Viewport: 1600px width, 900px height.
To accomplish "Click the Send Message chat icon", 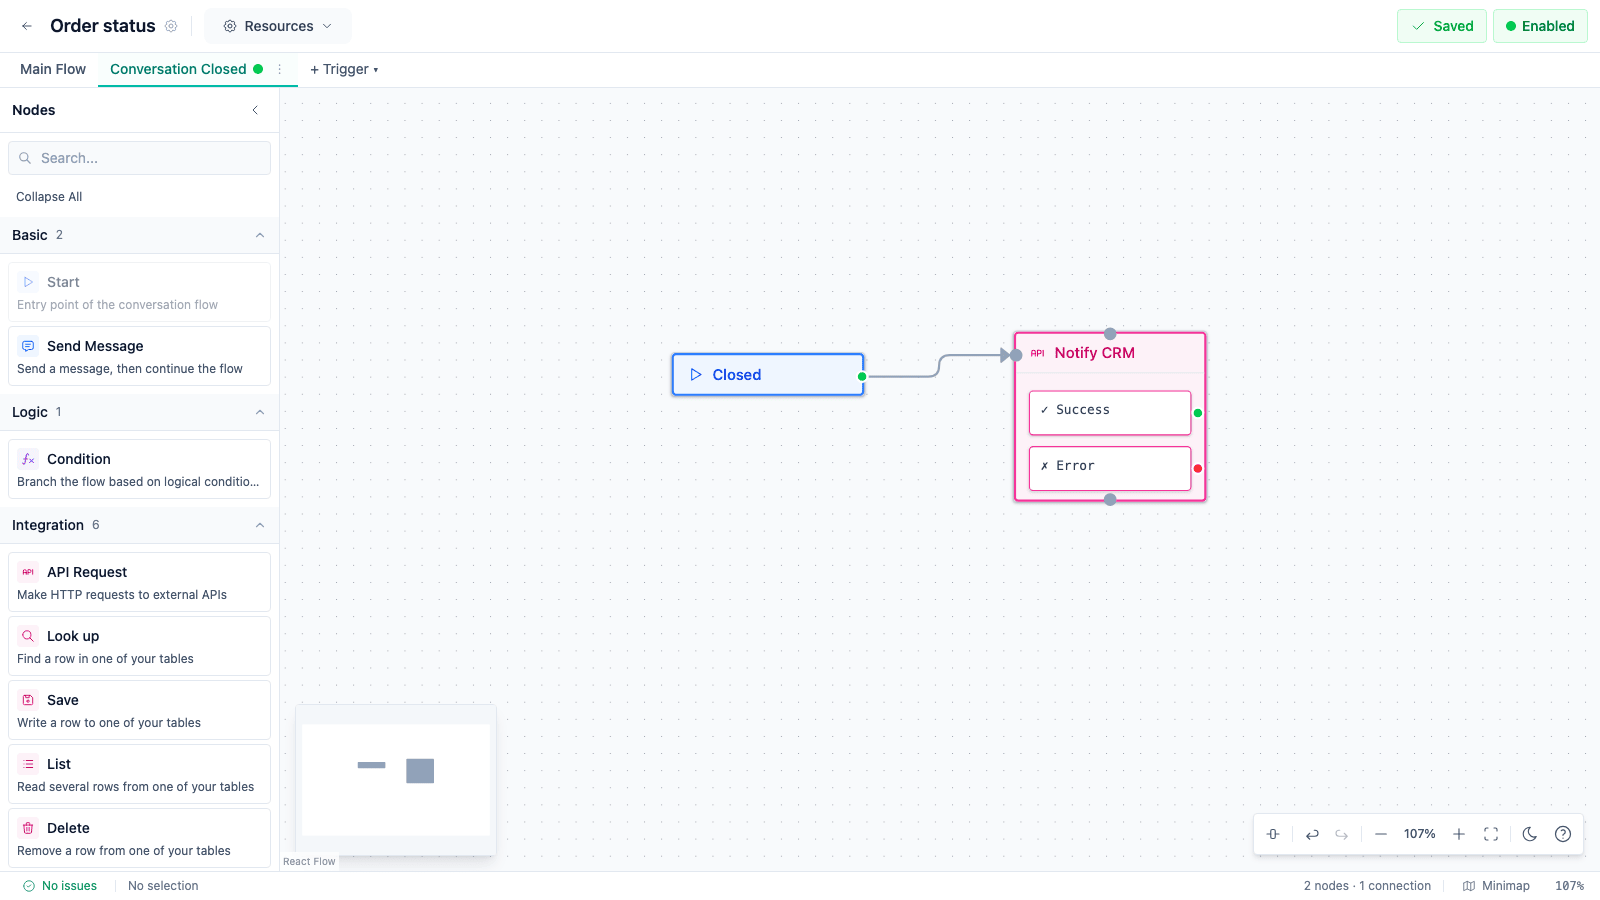I will click(x=28, y=346).
